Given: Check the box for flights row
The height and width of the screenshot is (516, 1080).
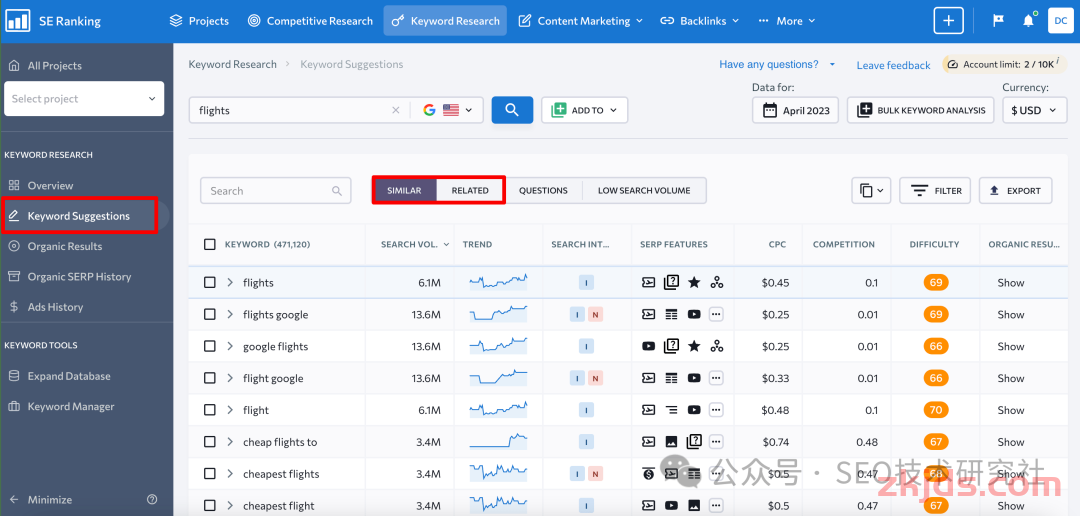Looking at the screenshot, I should [x=209, y=282].
